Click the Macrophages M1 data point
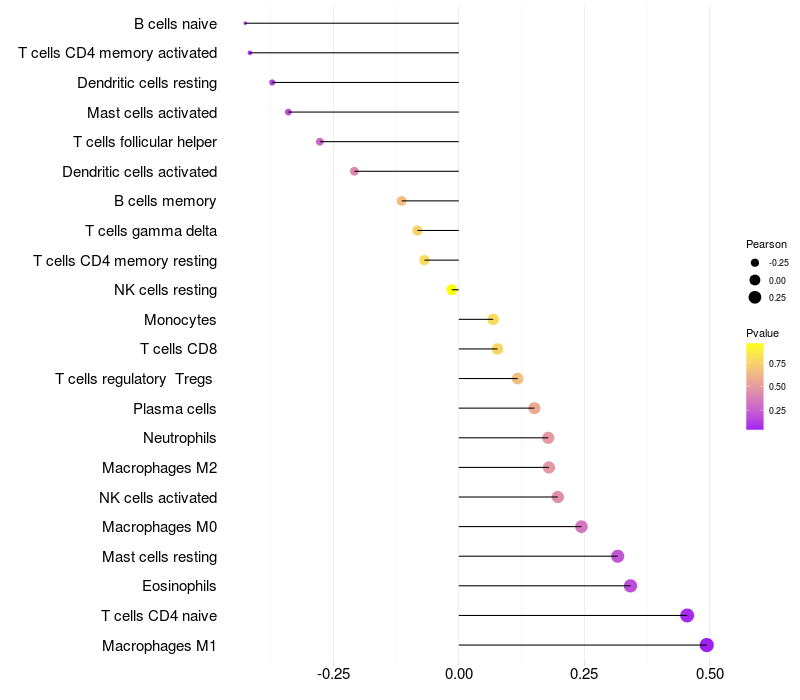This screenshot has width=800, height=700. point(706,645)
